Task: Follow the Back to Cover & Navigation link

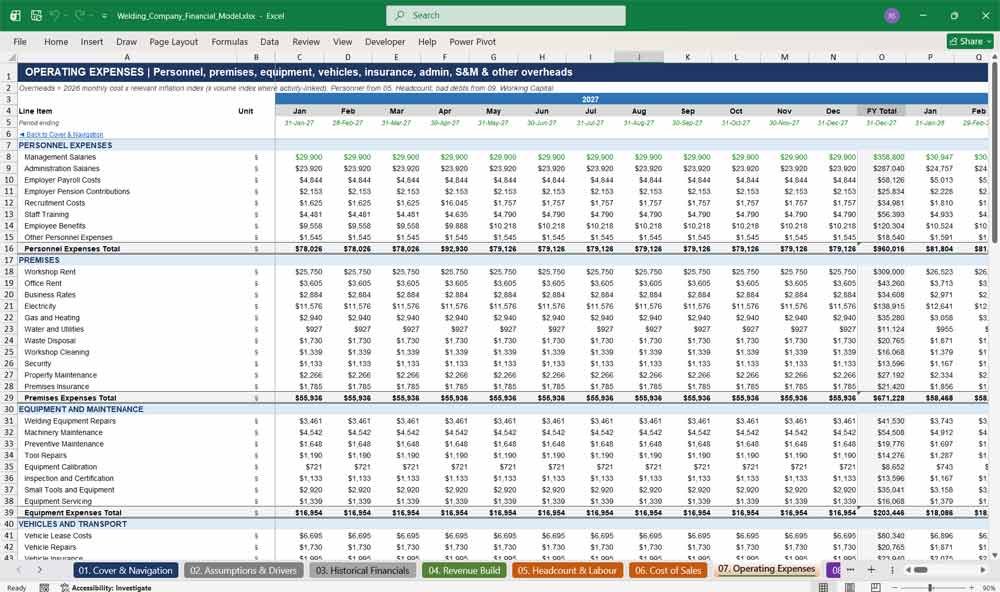Action: click(61, 135)
